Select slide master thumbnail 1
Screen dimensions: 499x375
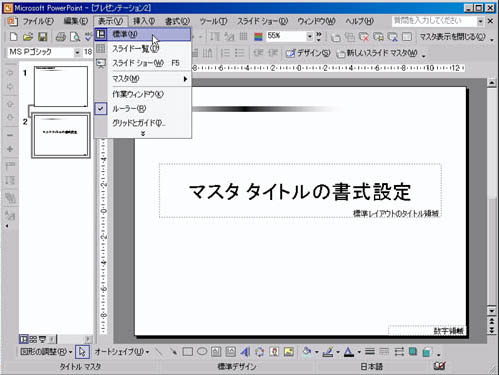point(61,86)
